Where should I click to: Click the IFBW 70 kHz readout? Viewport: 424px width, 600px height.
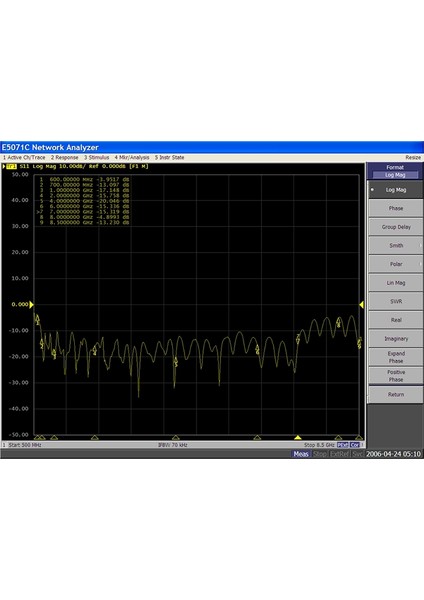(x=173, y=445)
